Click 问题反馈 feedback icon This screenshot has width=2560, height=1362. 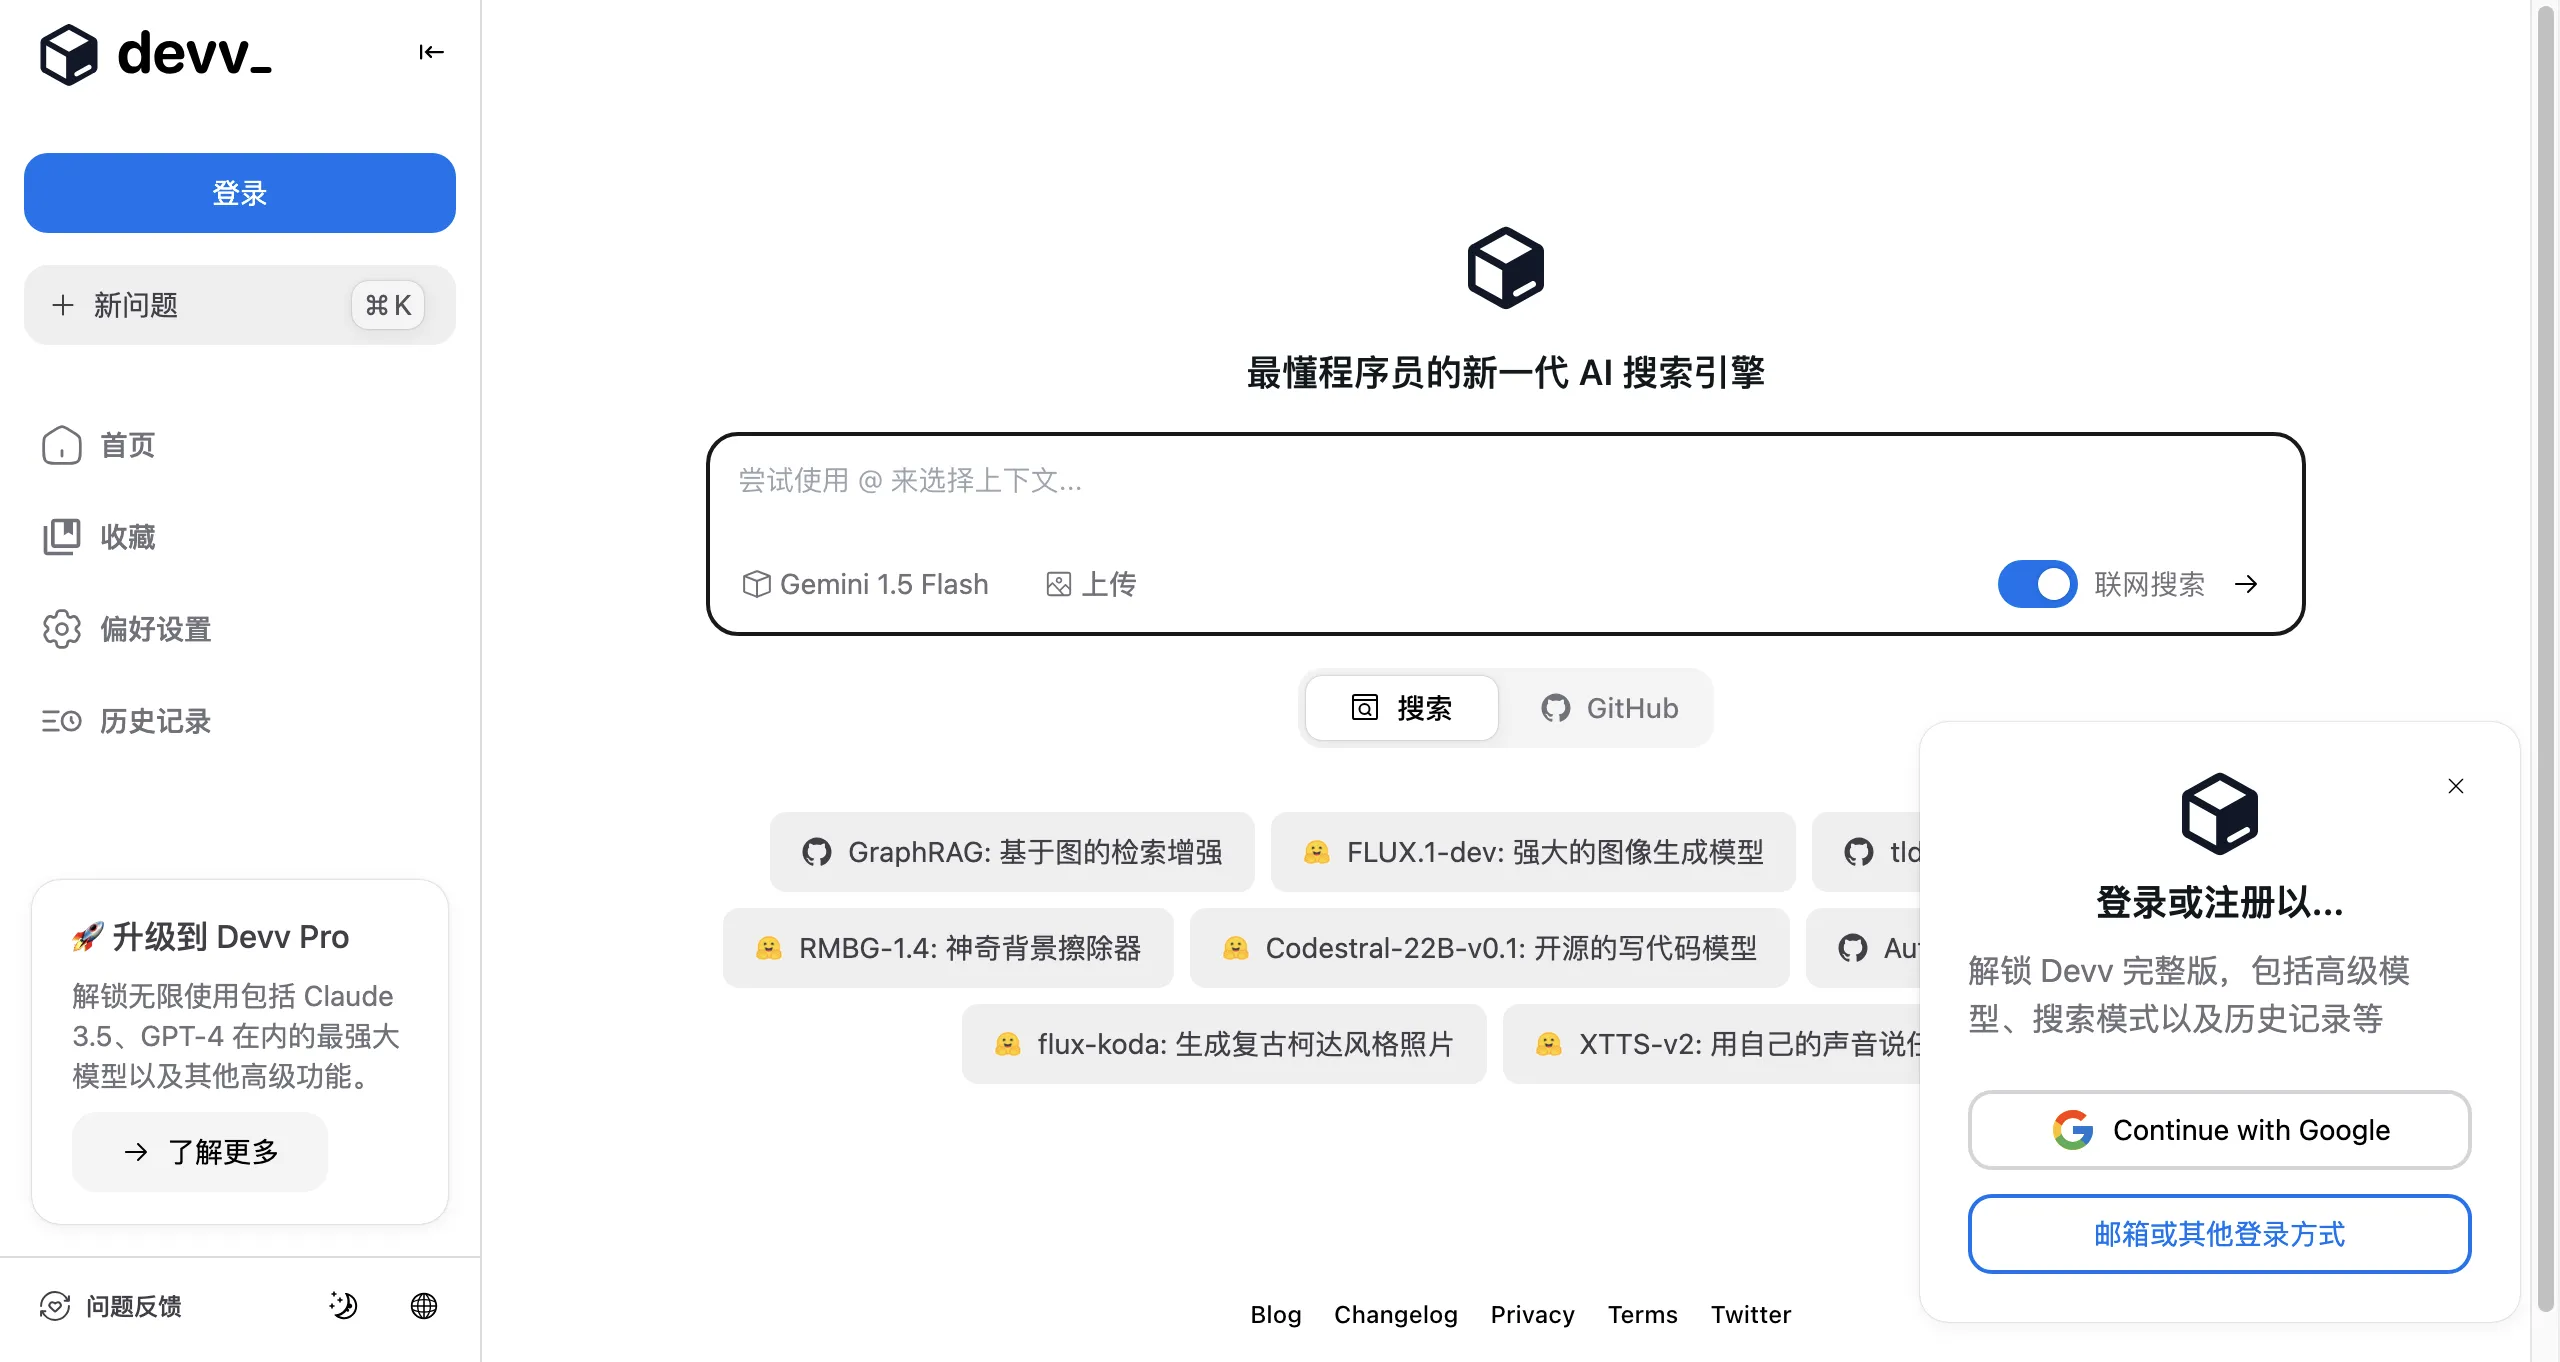(55, 1306)
